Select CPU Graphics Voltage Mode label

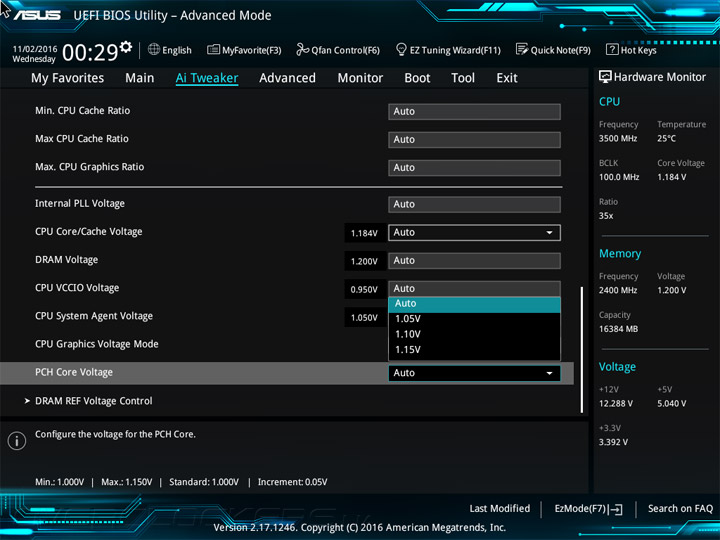(x=97, y=344)
